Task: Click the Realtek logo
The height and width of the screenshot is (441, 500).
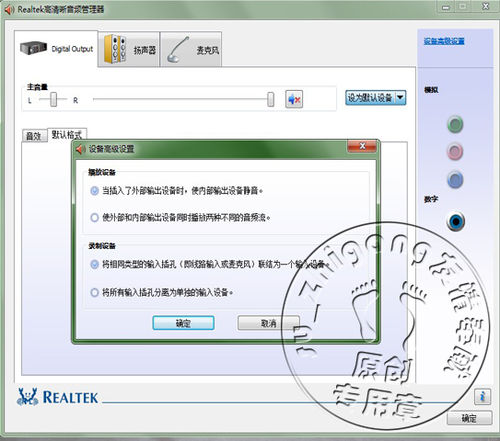Action: [57, 397]
